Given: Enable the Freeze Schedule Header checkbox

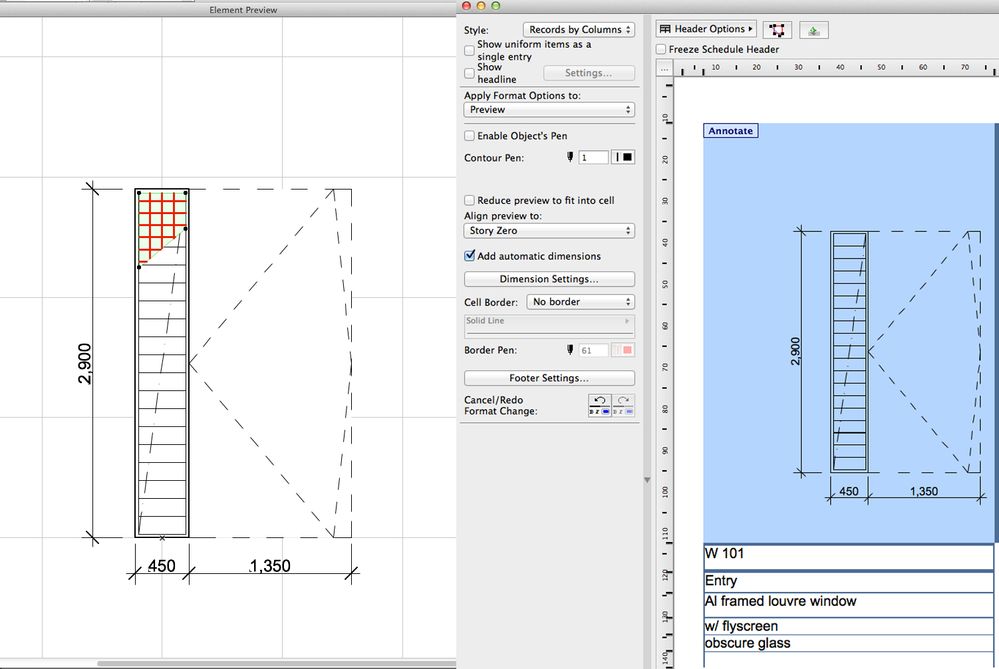Looking at the screenshot, I should 662,49.
